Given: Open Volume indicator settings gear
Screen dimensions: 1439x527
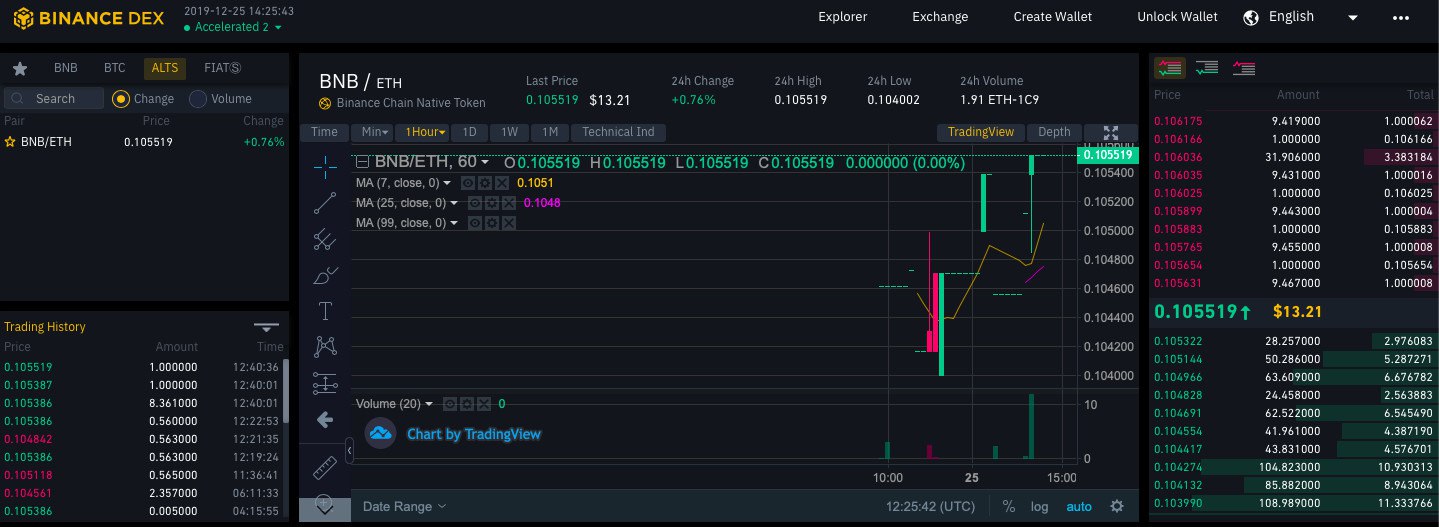Looking at the screenshot, I should pyautogui.click(x=465, y=404).
